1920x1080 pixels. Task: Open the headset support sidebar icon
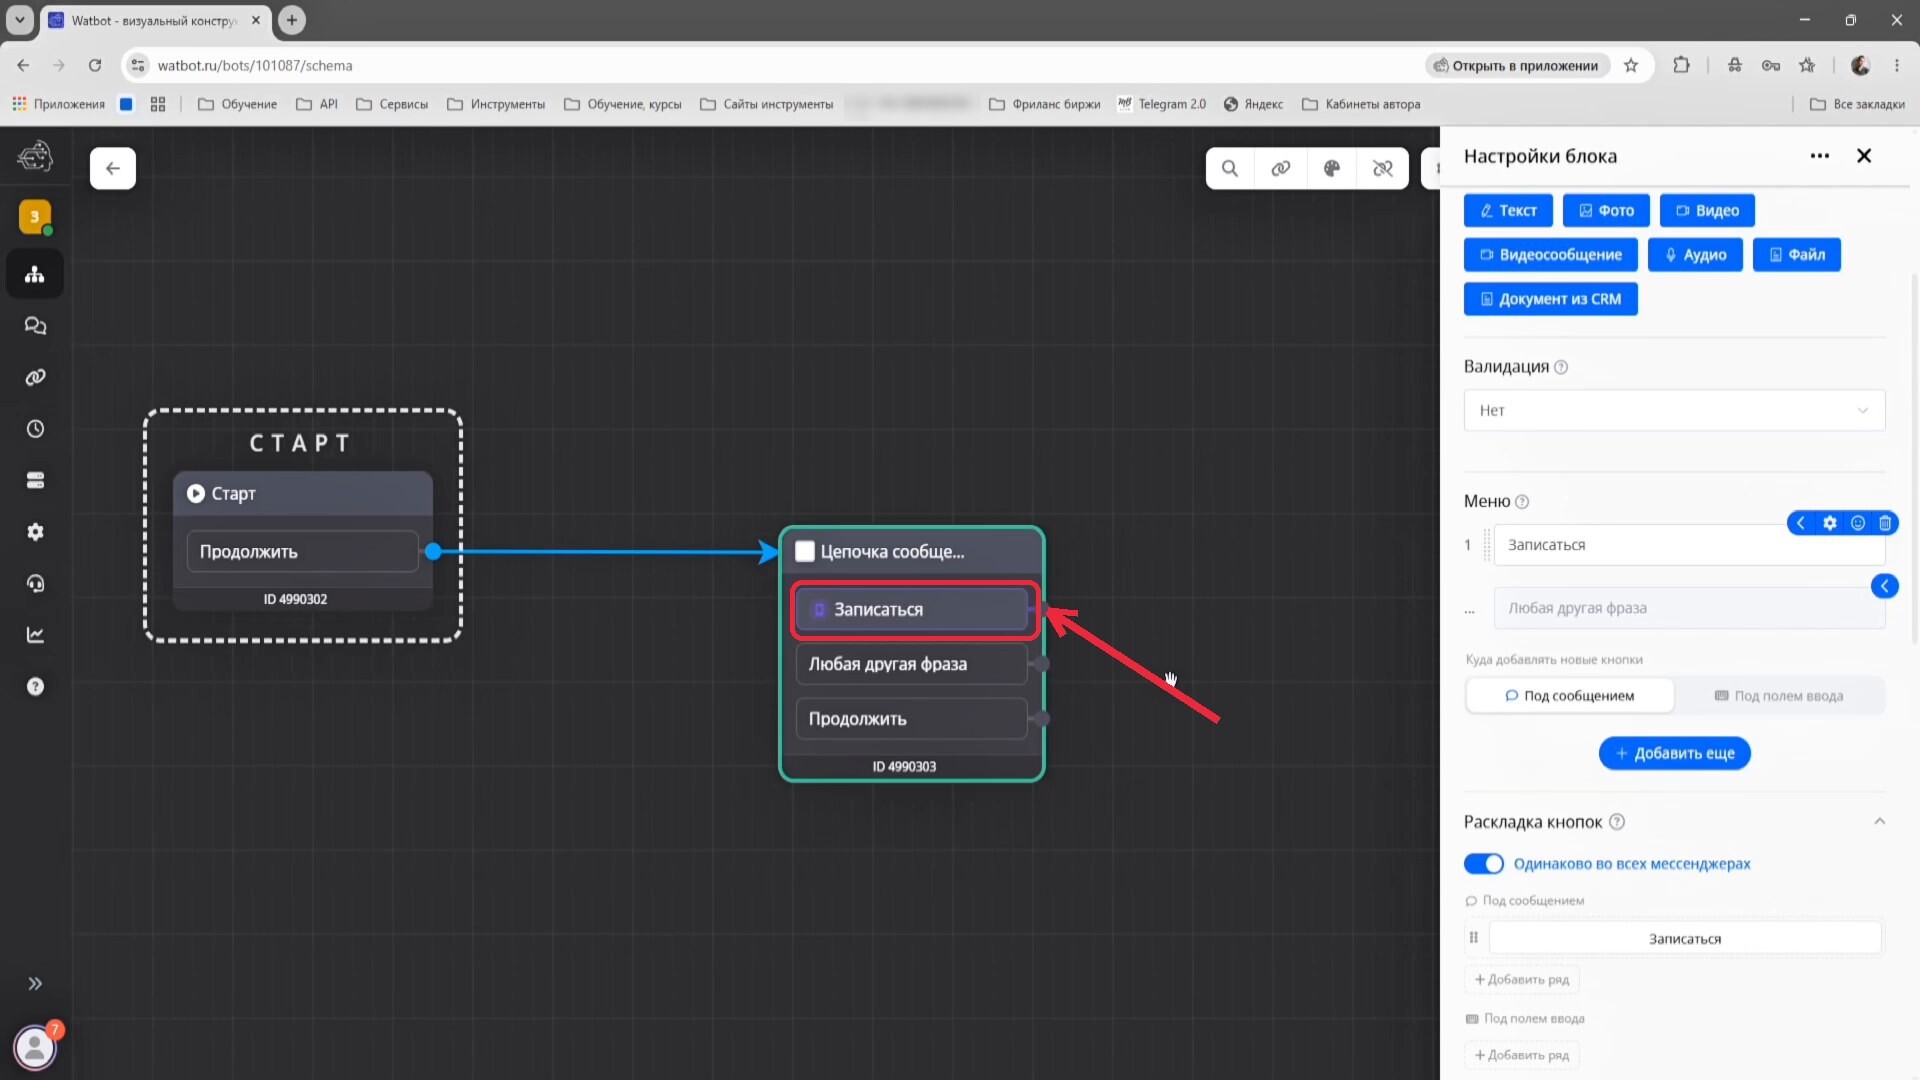35,584
